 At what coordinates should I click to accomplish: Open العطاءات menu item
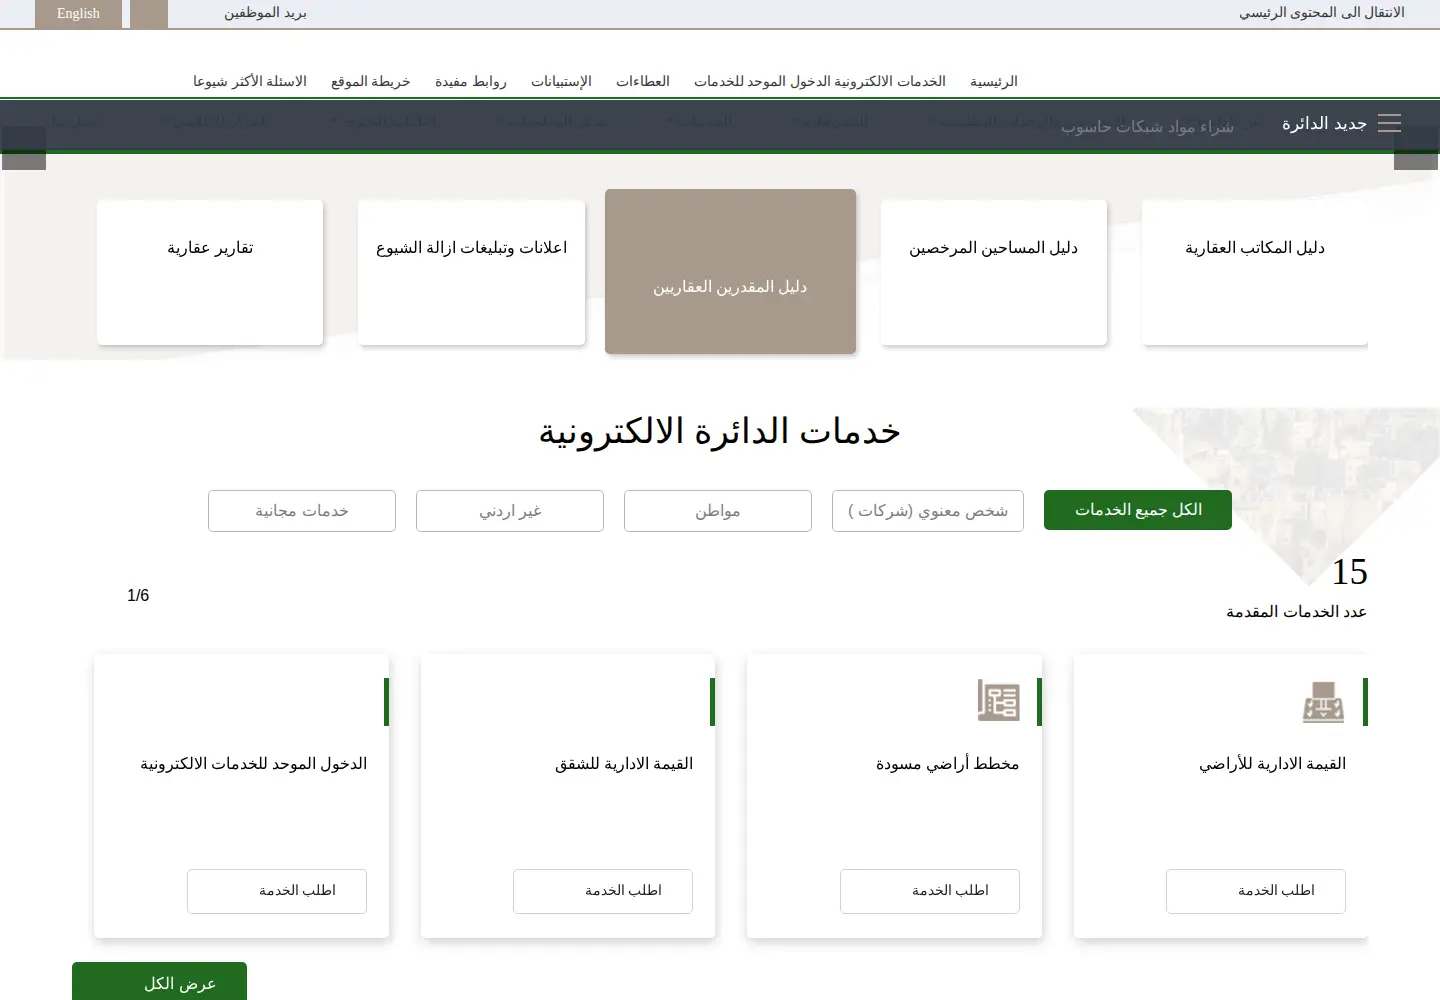click(x=643, y=81)
